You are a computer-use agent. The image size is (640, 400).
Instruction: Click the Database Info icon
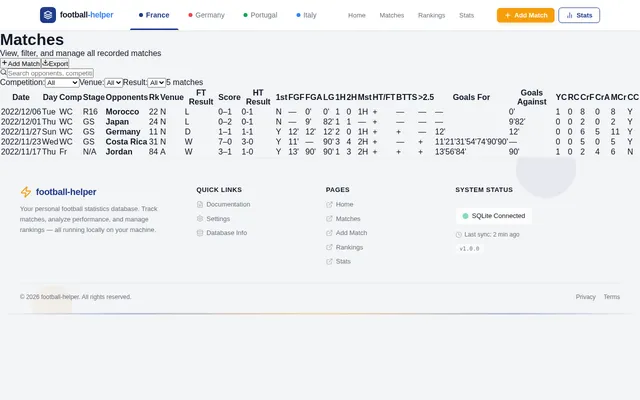tap(200, 233)
